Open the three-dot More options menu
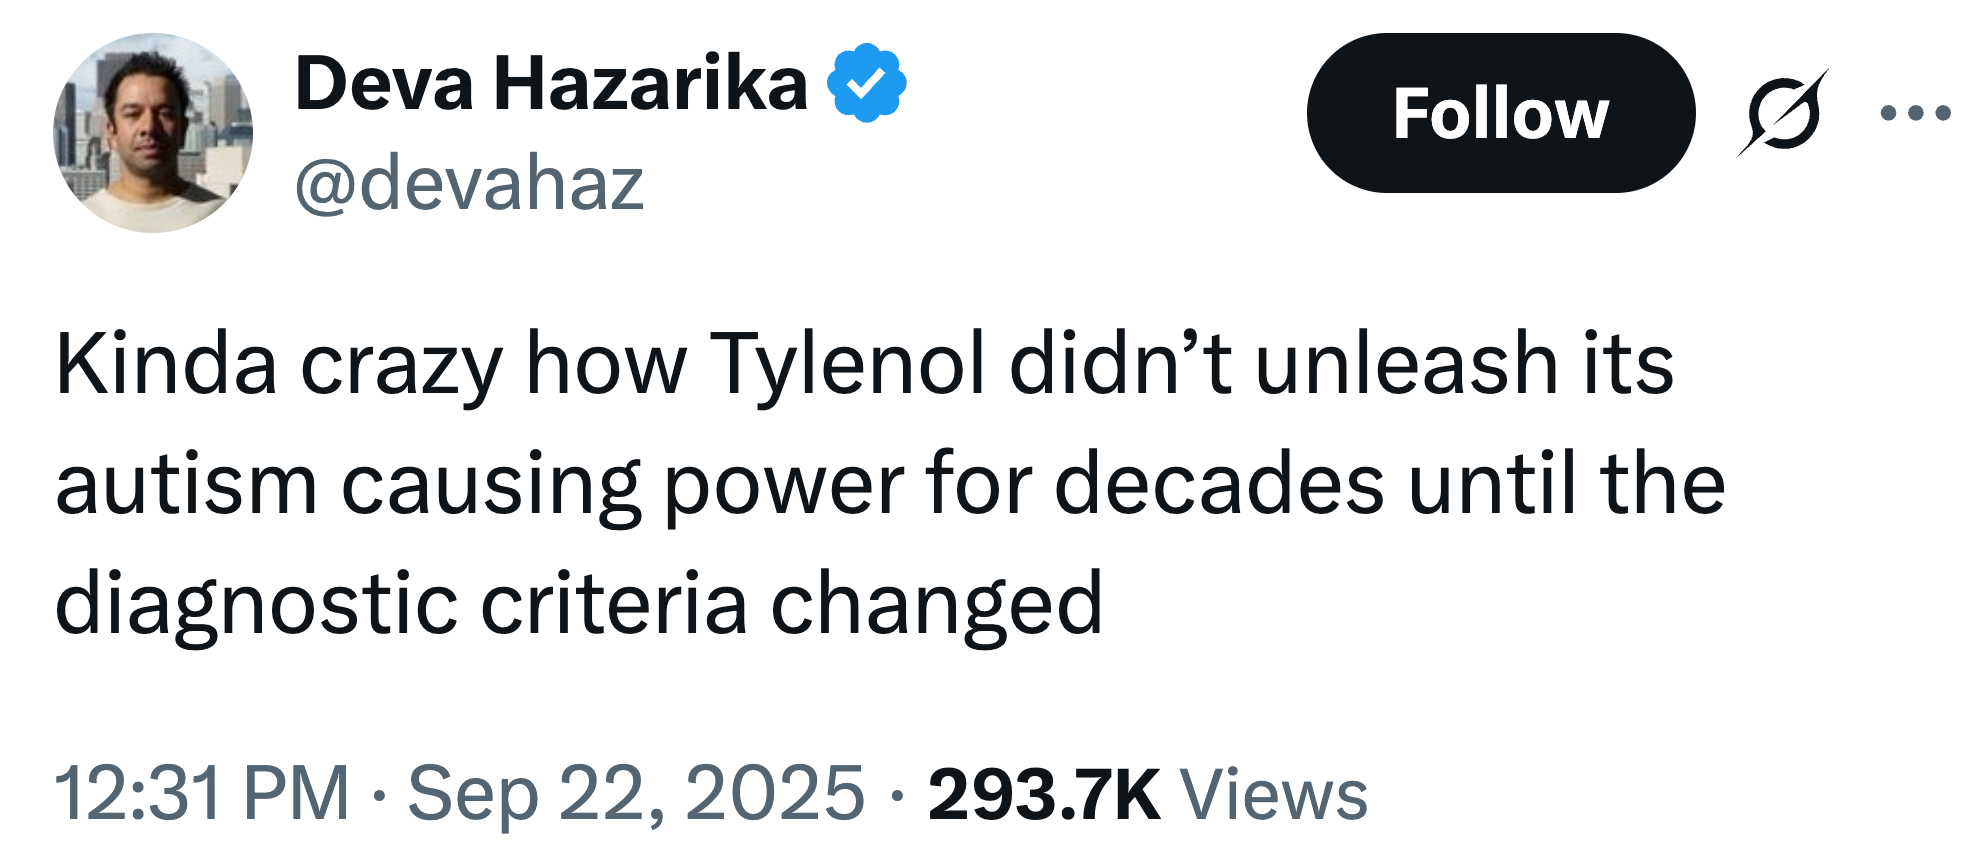Viewport: 1982px width, 859px height. 1915,113
